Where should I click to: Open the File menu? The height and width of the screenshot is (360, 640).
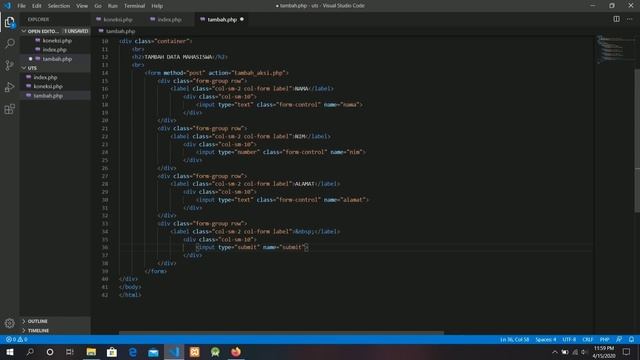click(22, 6)
